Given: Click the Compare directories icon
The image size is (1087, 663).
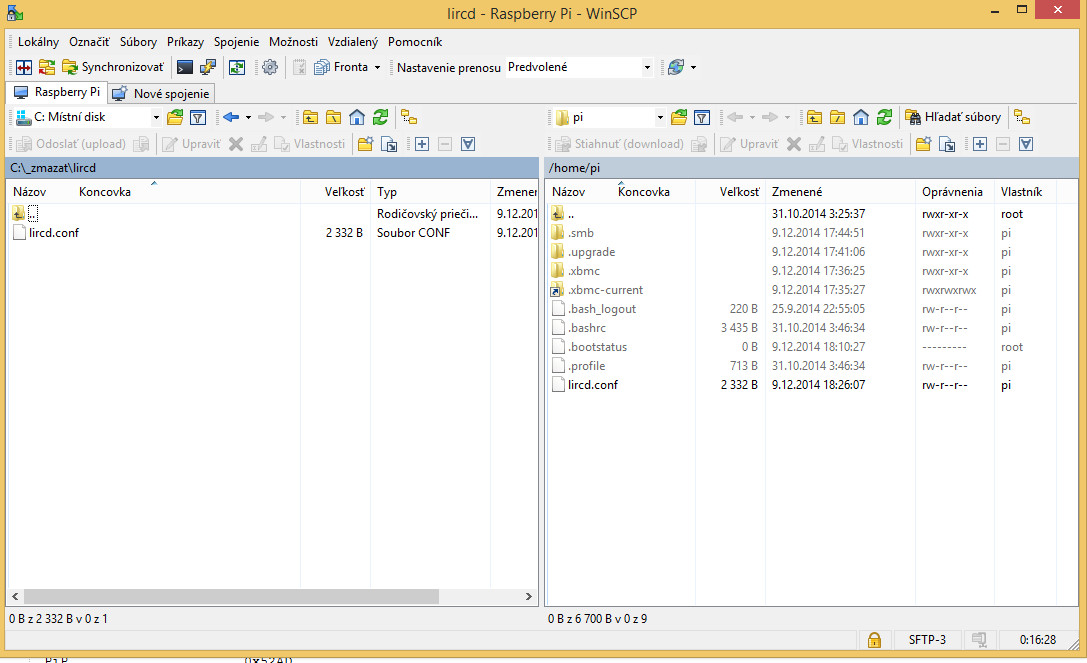Looking at the screenshot, I should coord(24,67).
